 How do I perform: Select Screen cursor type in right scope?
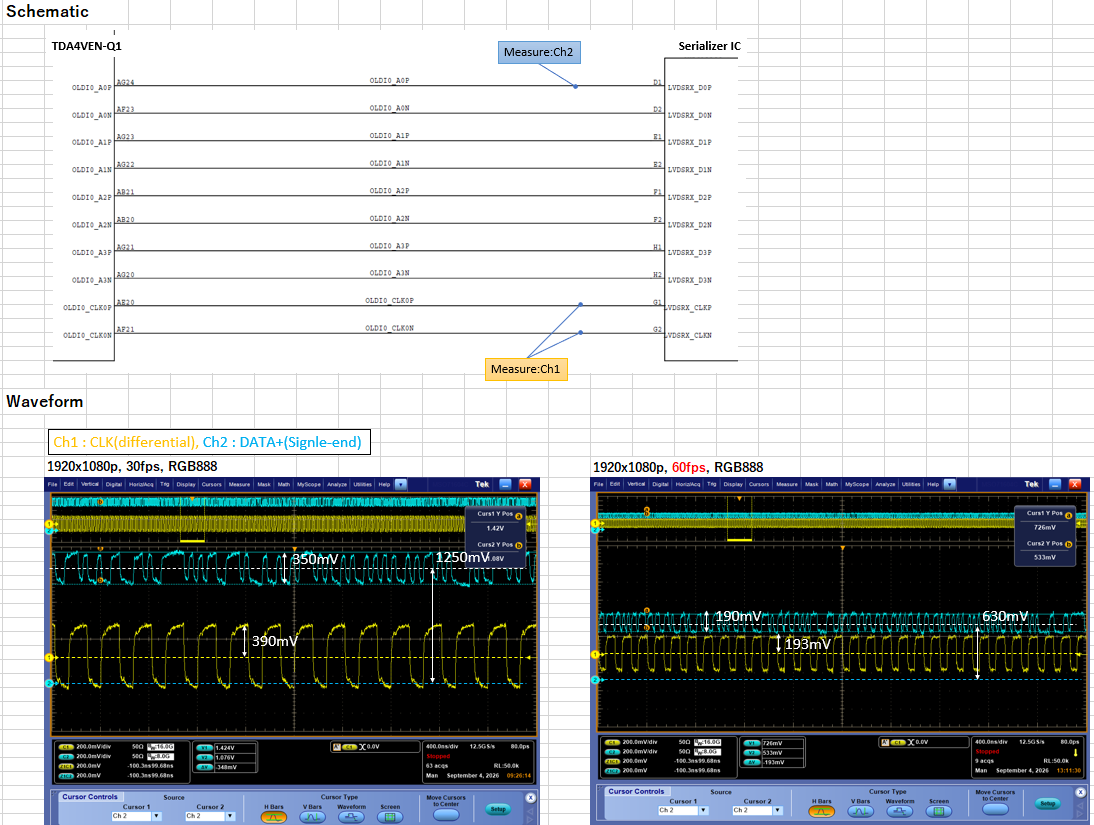[938, 811]
